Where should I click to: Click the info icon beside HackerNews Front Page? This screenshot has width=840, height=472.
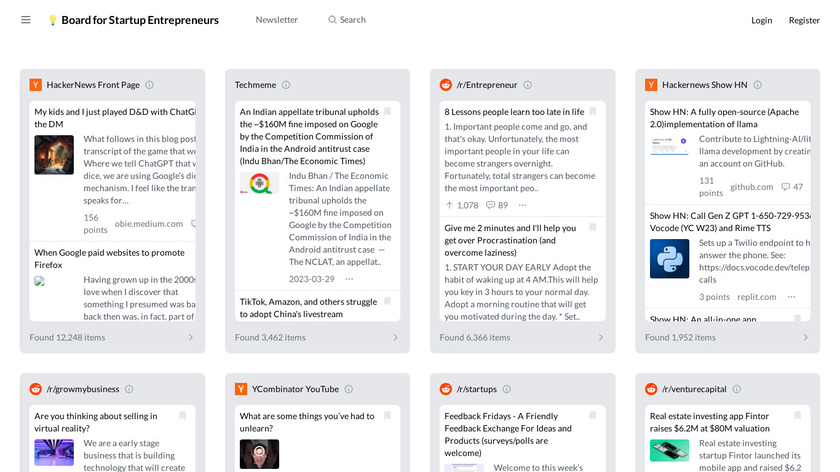click(x=150, y=85)
